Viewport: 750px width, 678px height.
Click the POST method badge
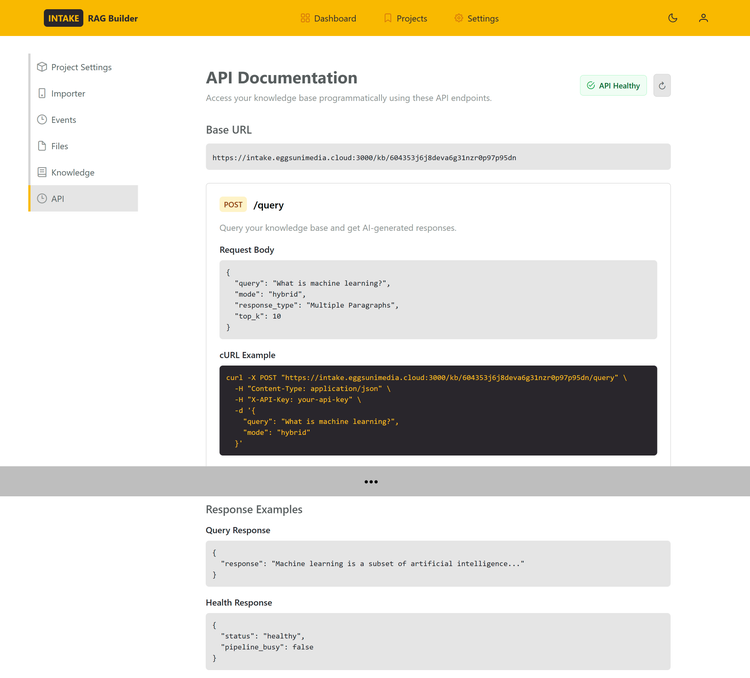pyautogui.click(x=233, y=205)
